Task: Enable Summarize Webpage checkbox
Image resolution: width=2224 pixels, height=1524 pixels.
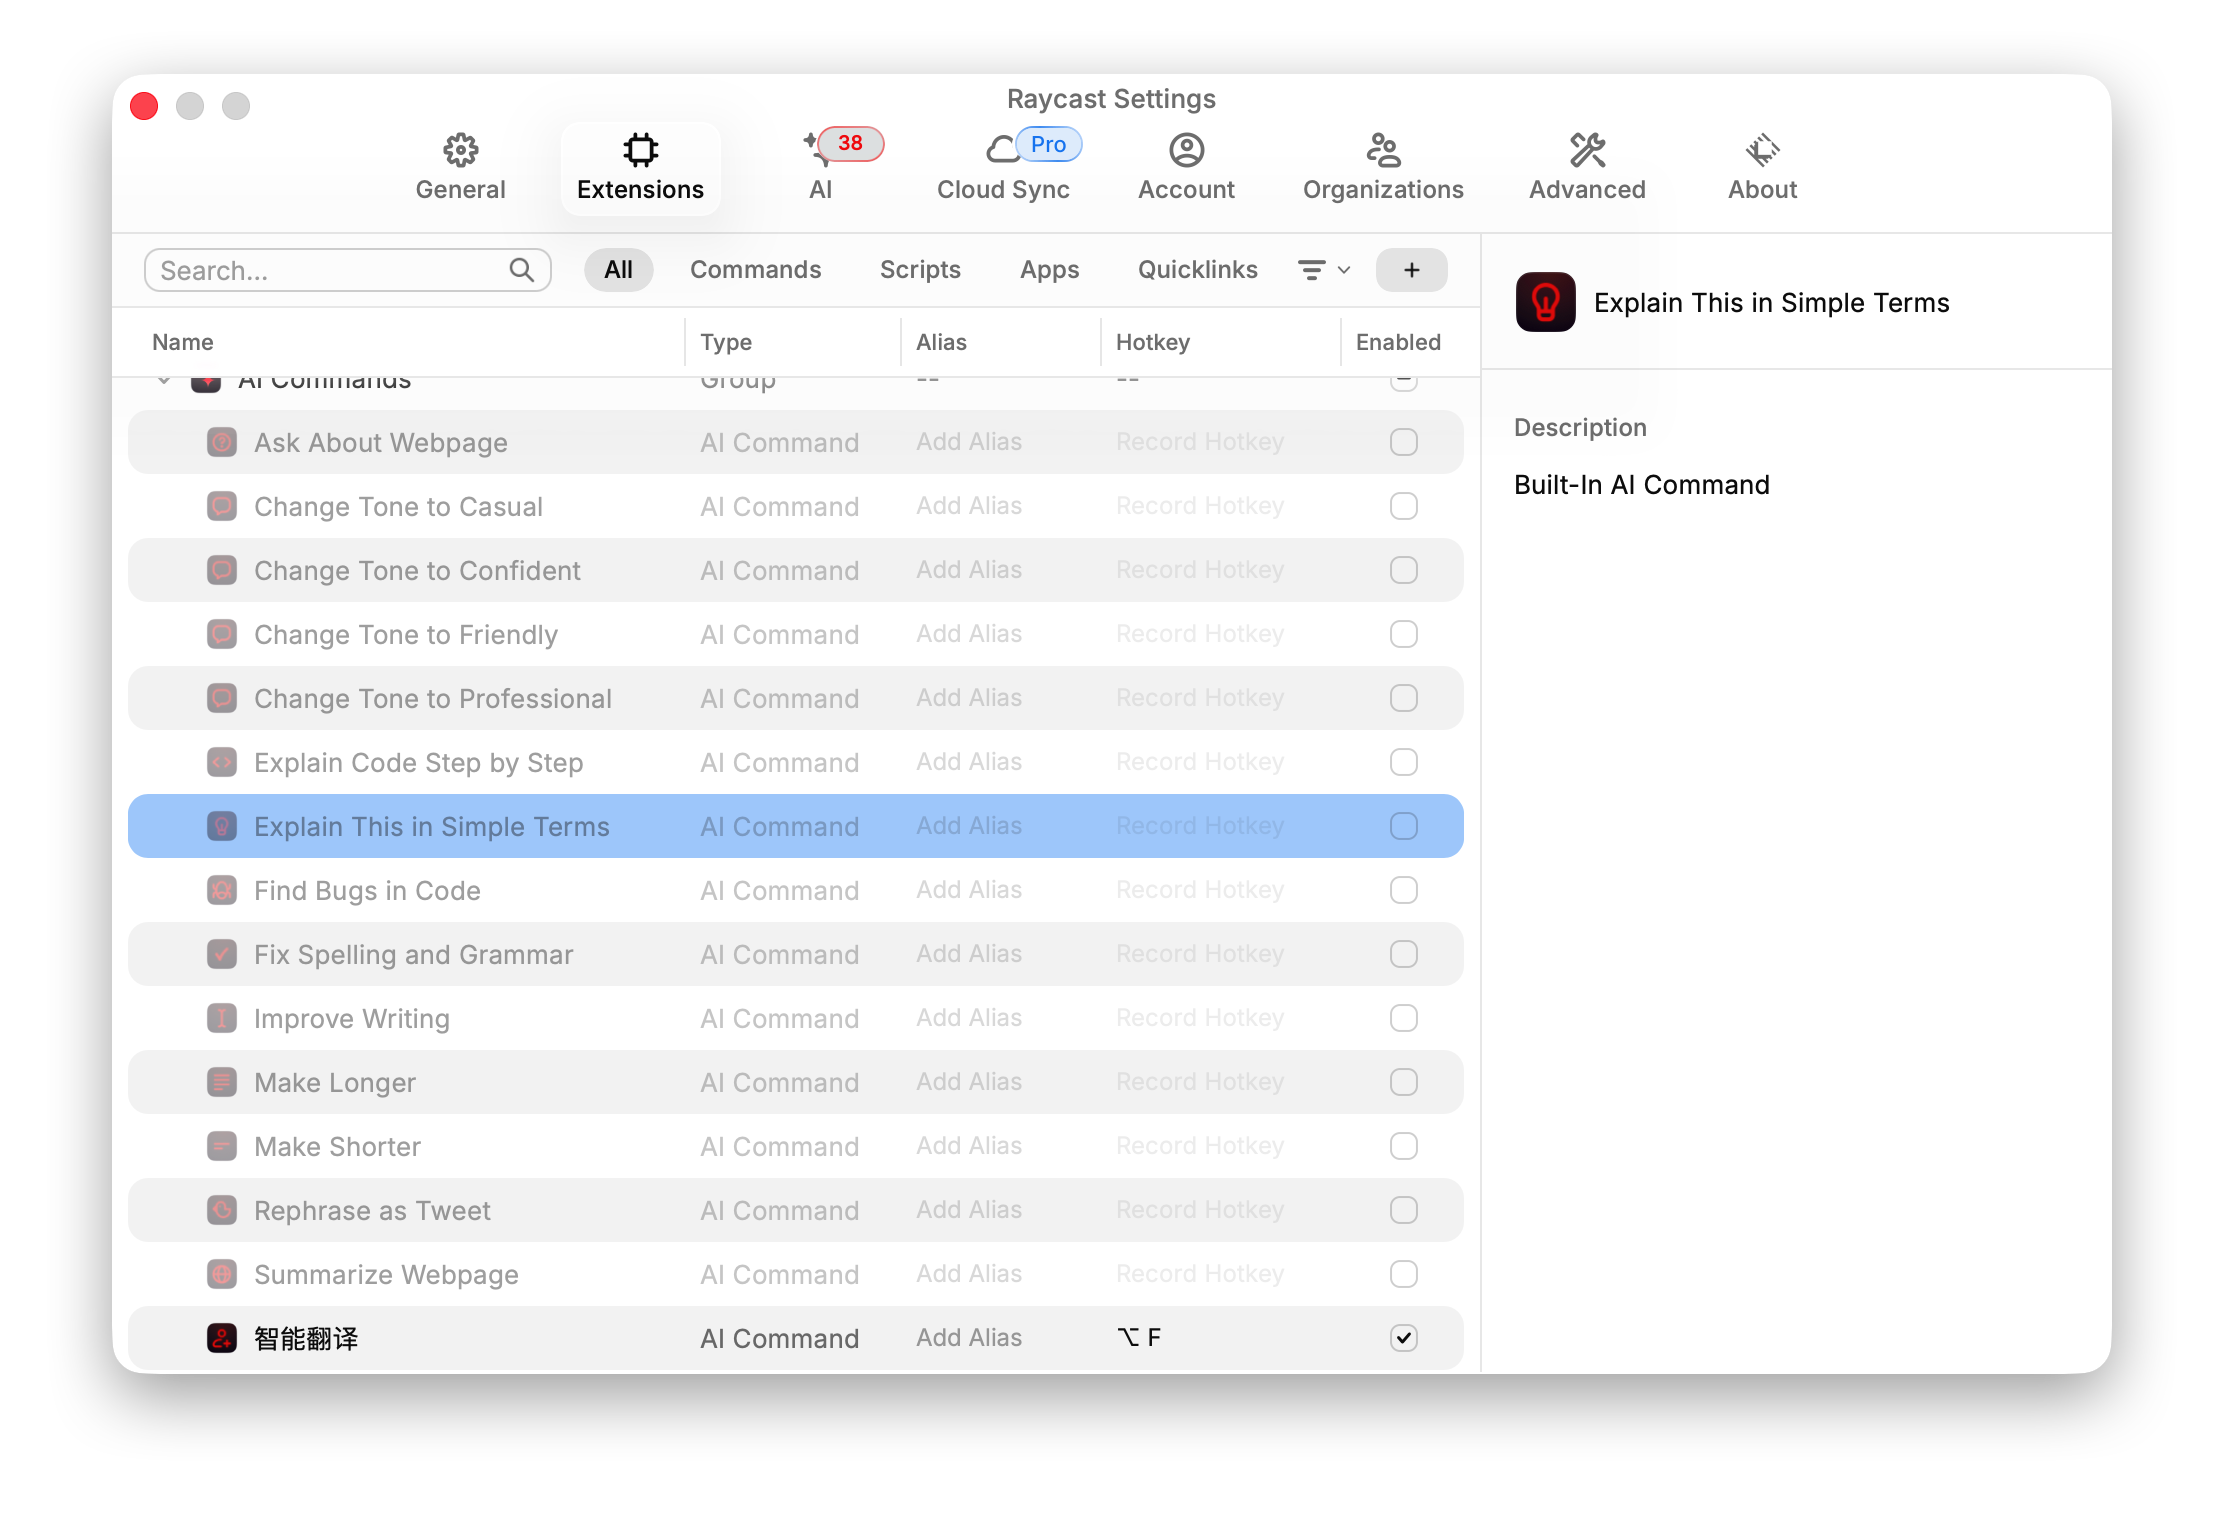Action: 1404,1274
